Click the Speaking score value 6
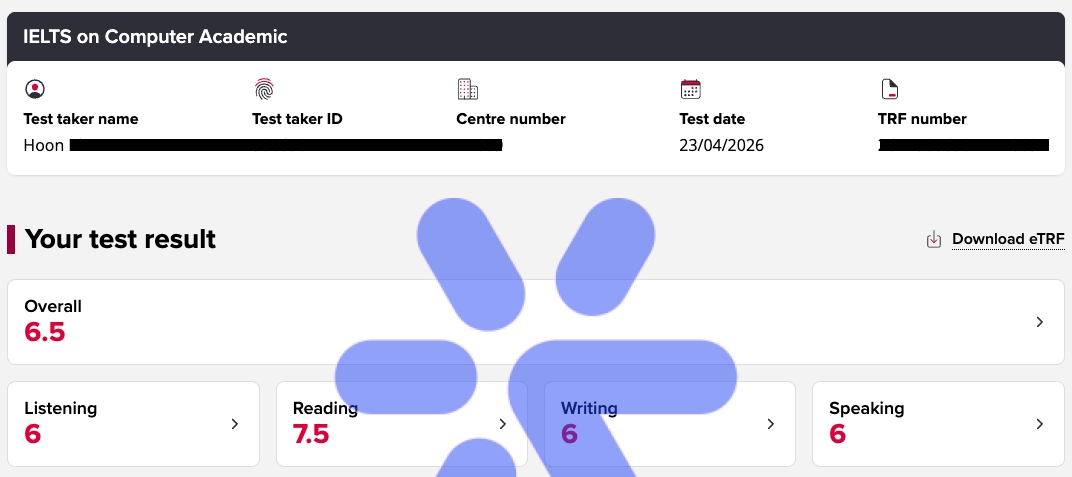 [838, 435]
